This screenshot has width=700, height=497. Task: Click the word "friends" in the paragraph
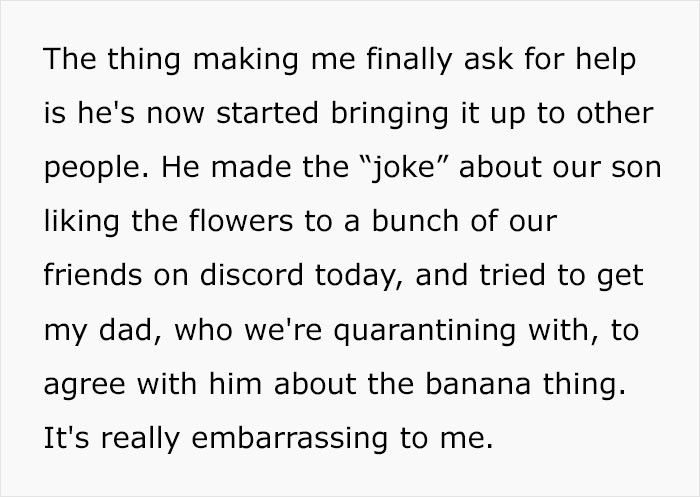(93, 275)
